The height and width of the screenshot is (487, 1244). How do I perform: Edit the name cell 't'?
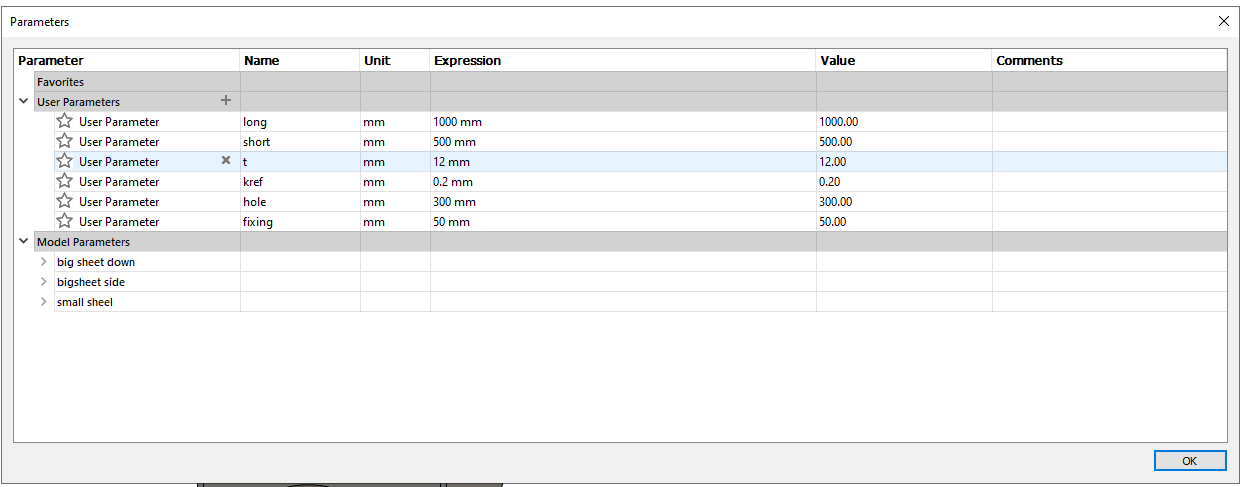click(x=300, y=161)
